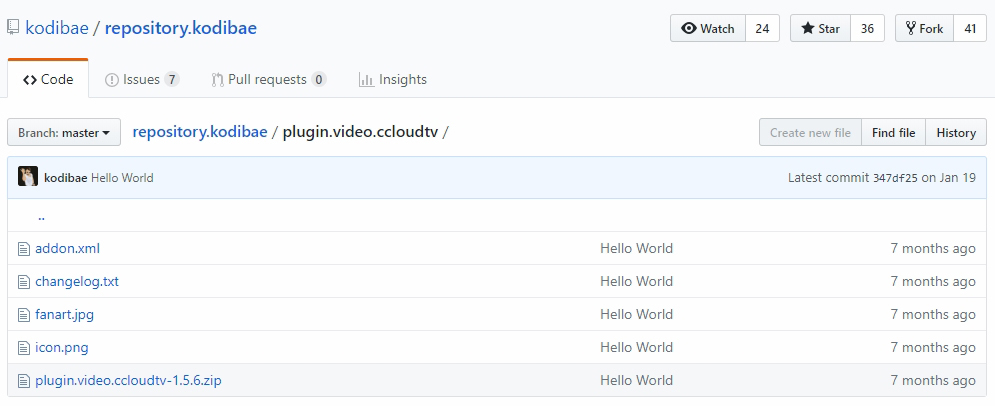The height and width of the screenshot is (406, 995).
Task: Open the Hello World latest commit message
Action: point(122,178)
